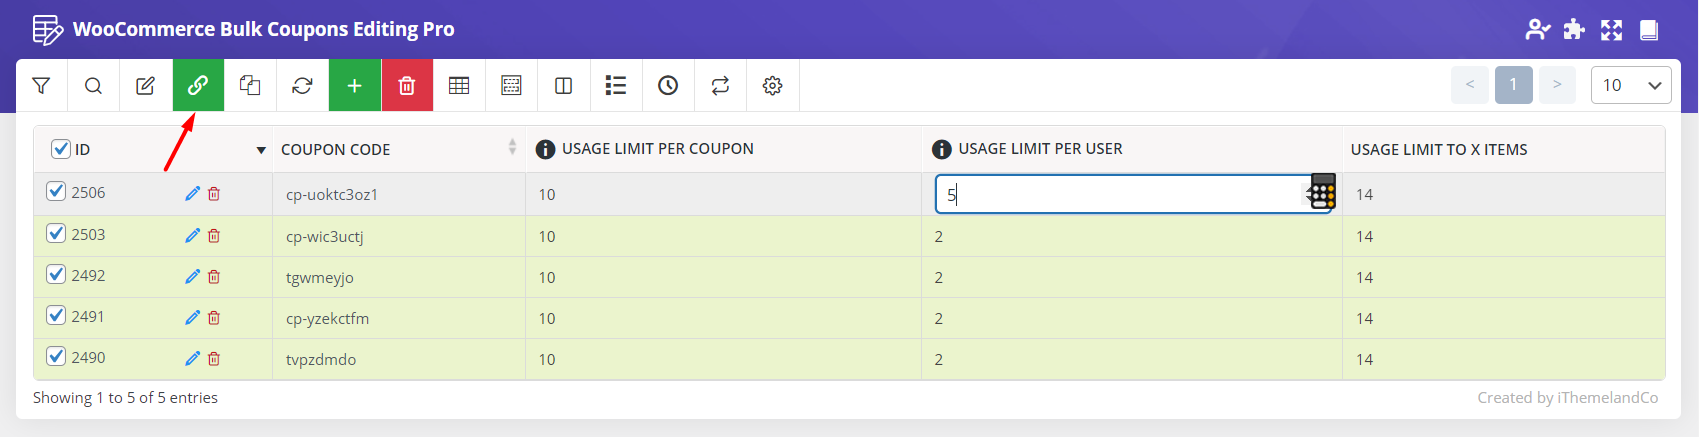Open the rows-per-page dropdown showing 10
The height and width of the screenshot is (437, 1699).
(1630, 86)
